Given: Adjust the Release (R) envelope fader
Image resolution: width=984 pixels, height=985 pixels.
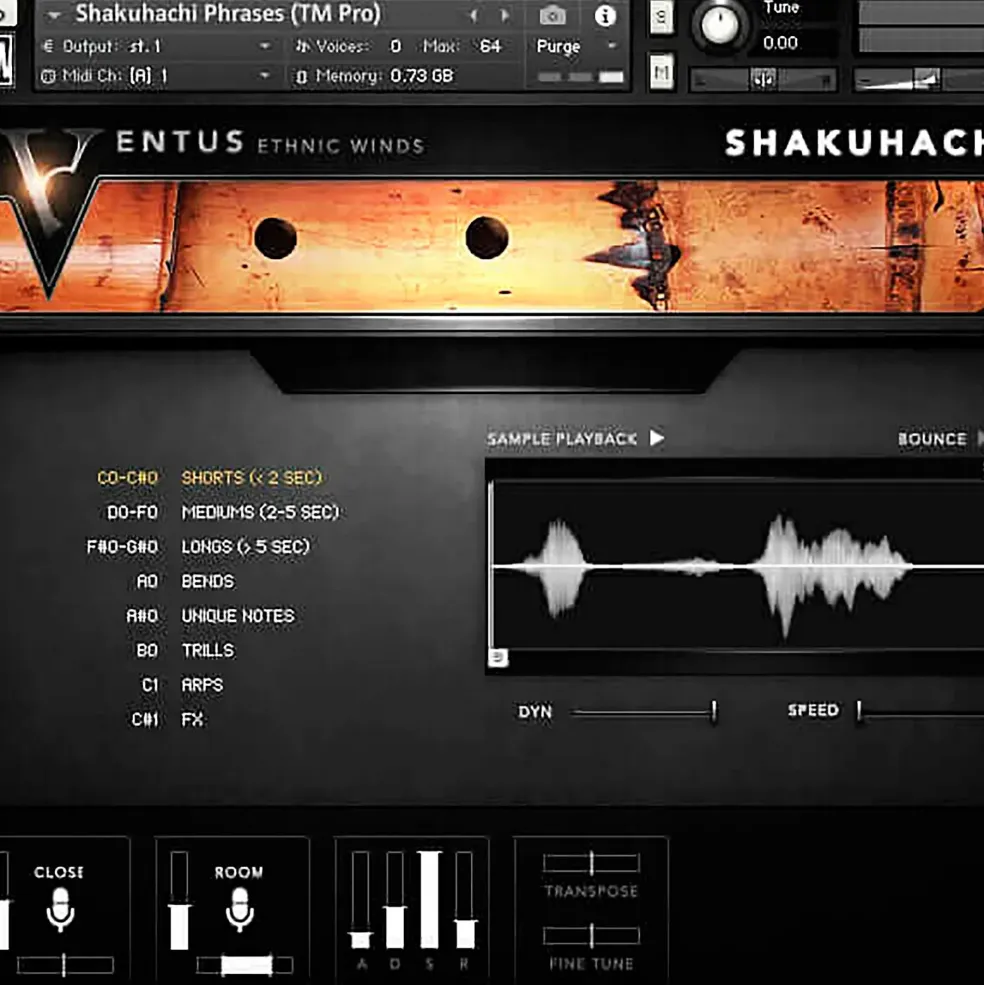Looking at the screenshot, I should (x=464, y=900).
